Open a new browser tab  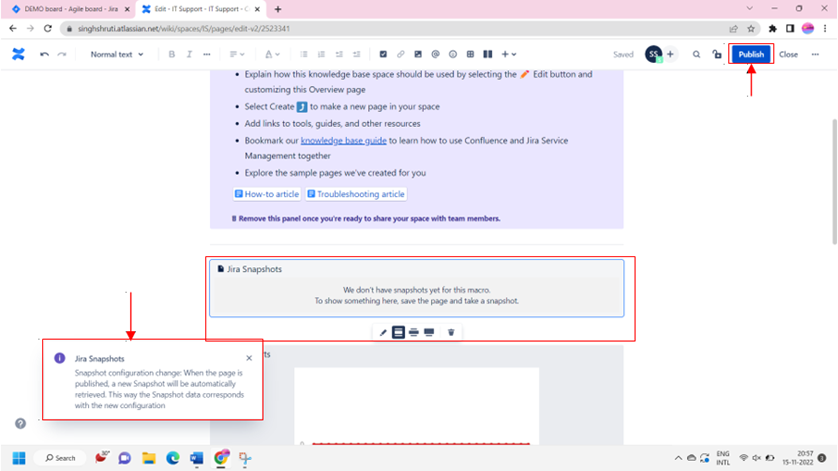tap(278, 9)
